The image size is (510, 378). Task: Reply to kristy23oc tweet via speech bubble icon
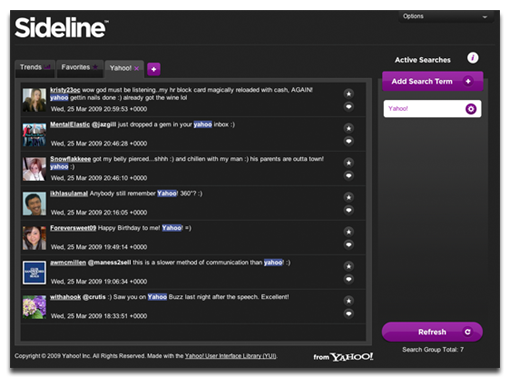tap(349, 107)
